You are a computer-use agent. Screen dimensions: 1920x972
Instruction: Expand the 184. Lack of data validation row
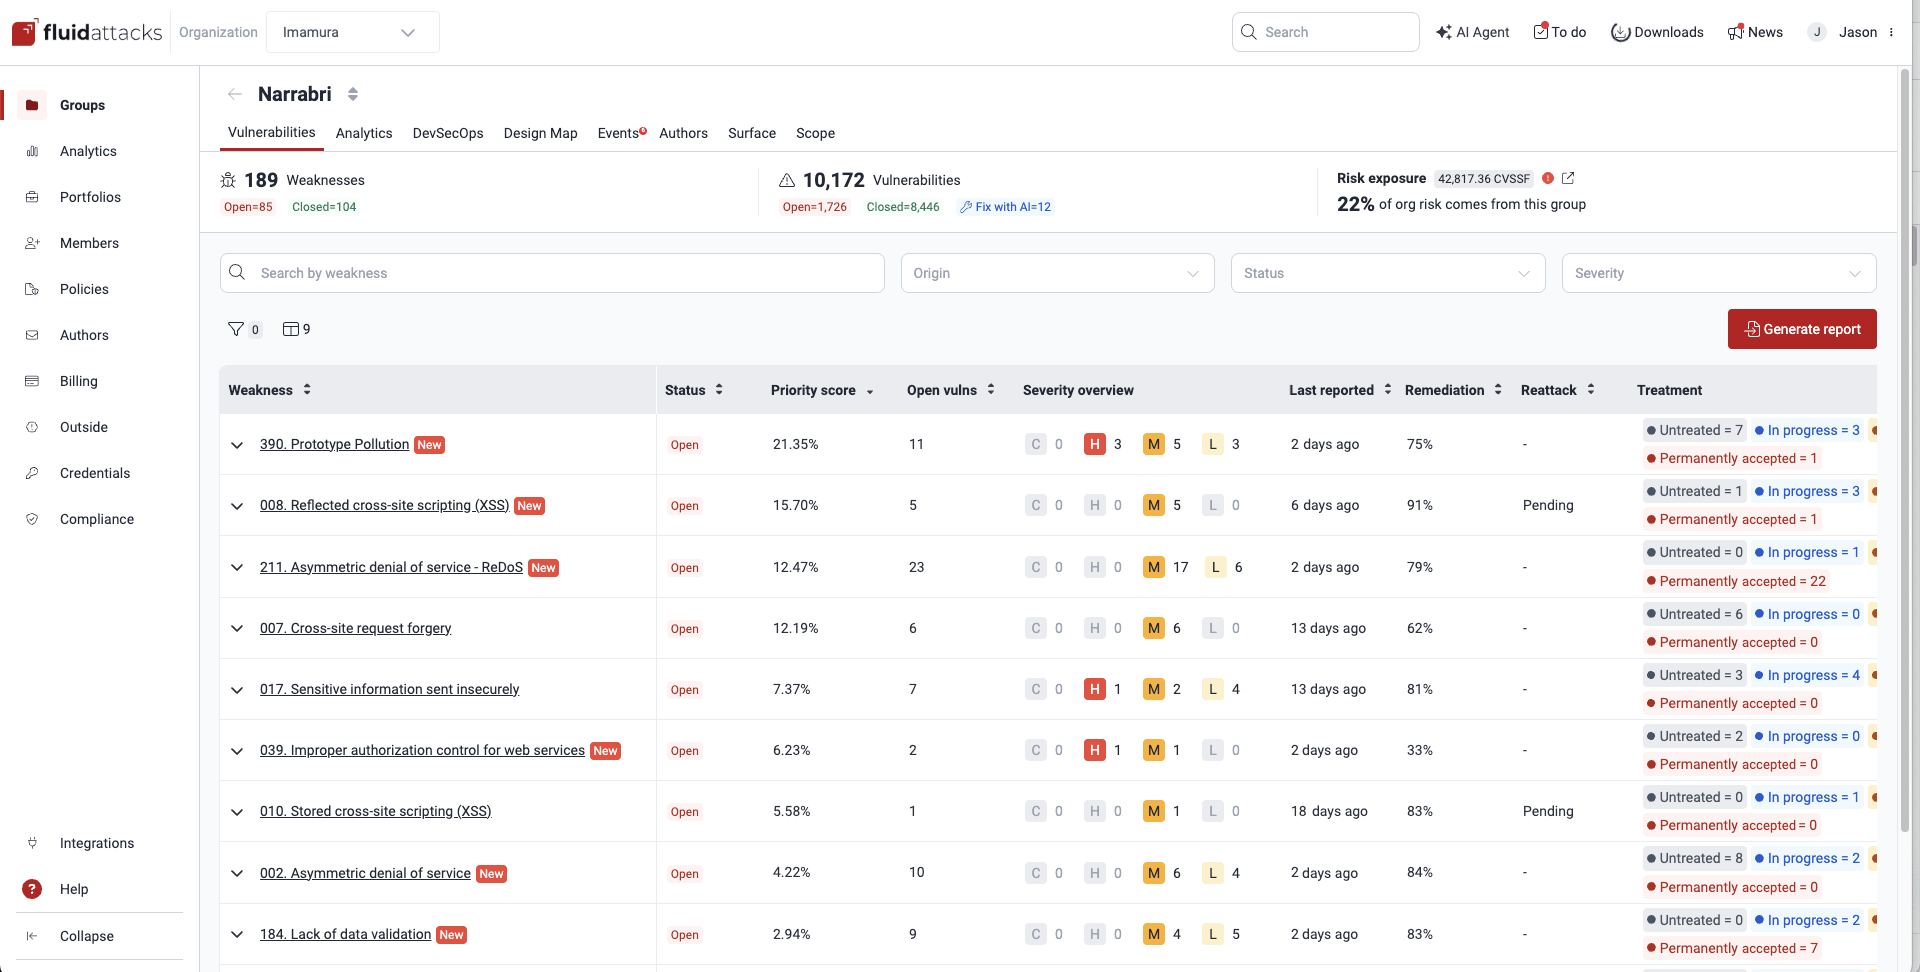(x=237, y=935)
